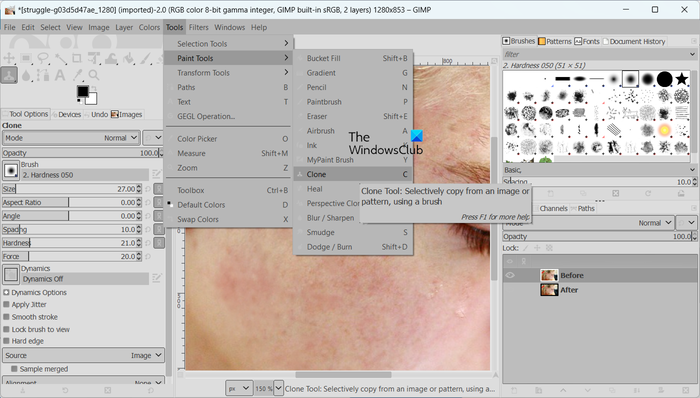Select the Text tool 'A' icon
700x398 pixels.
pyautogui.click(x=60, y=75)
